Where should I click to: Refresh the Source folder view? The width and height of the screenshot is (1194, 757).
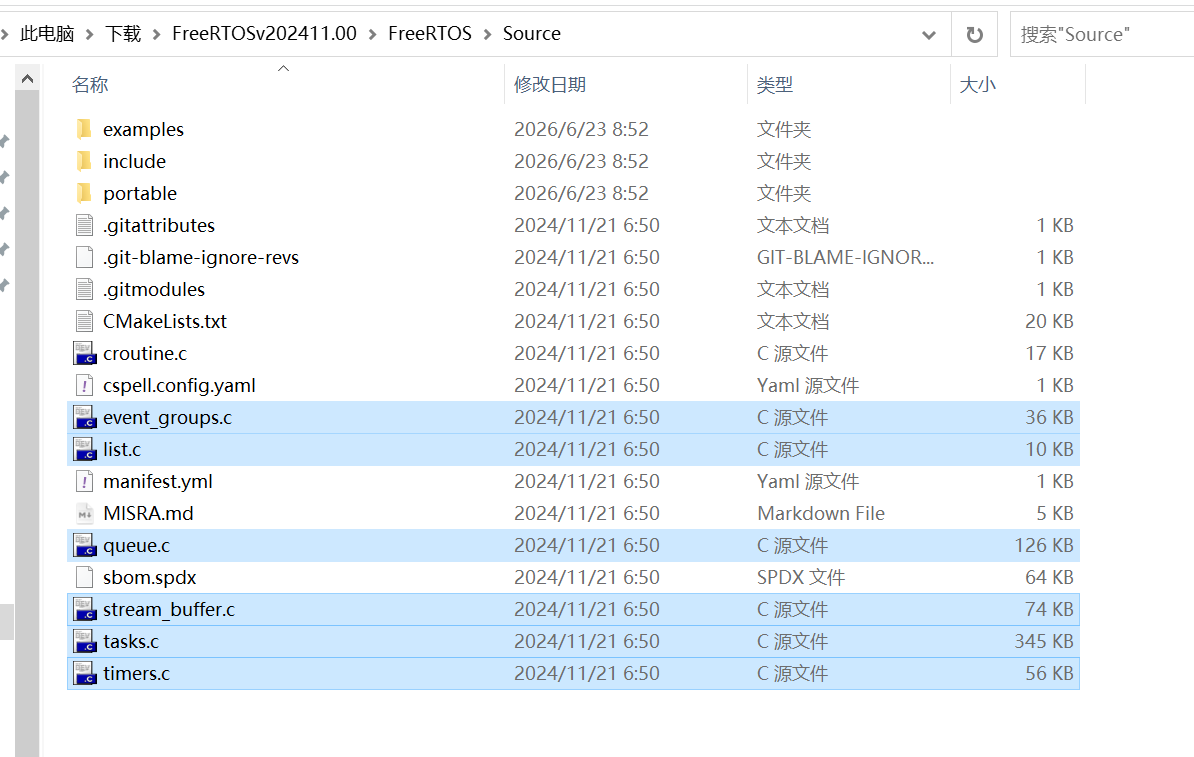(x=975, y=34)
